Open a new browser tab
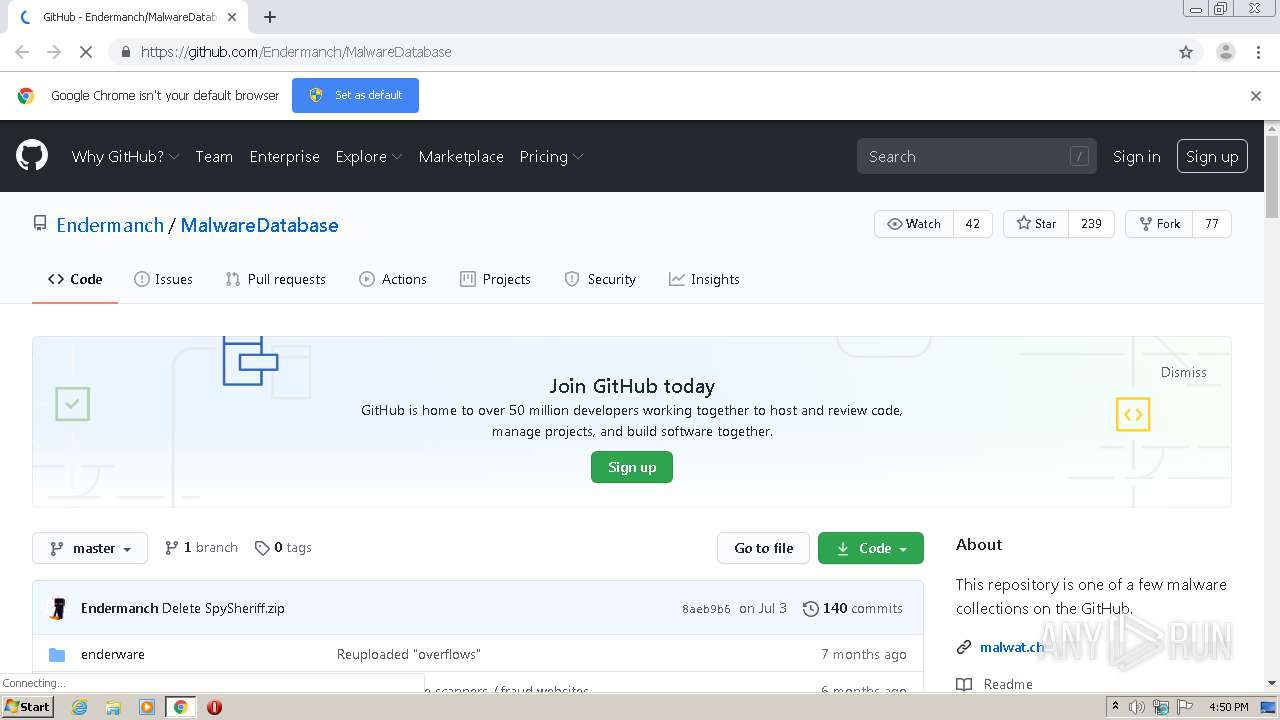Viewport: 1280px width, 720px height. tap(270, 17)
